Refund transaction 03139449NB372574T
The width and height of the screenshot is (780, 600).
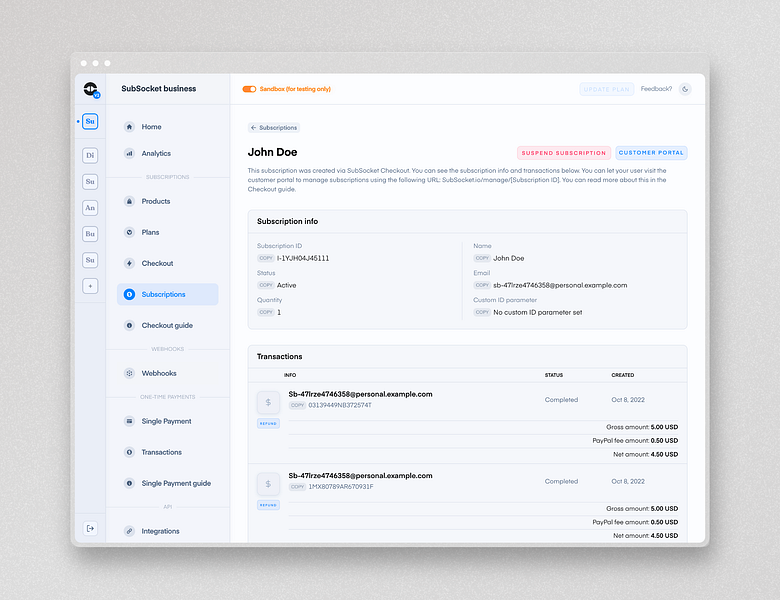tap(268, 423)
